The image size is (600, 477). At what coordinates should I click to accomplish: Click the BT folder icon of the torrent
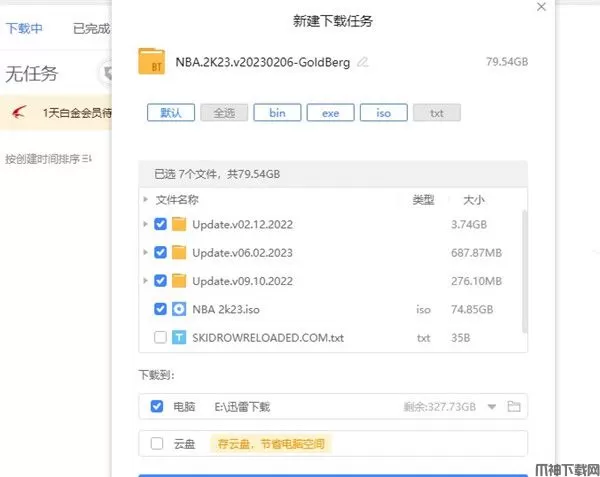(152, 61)
